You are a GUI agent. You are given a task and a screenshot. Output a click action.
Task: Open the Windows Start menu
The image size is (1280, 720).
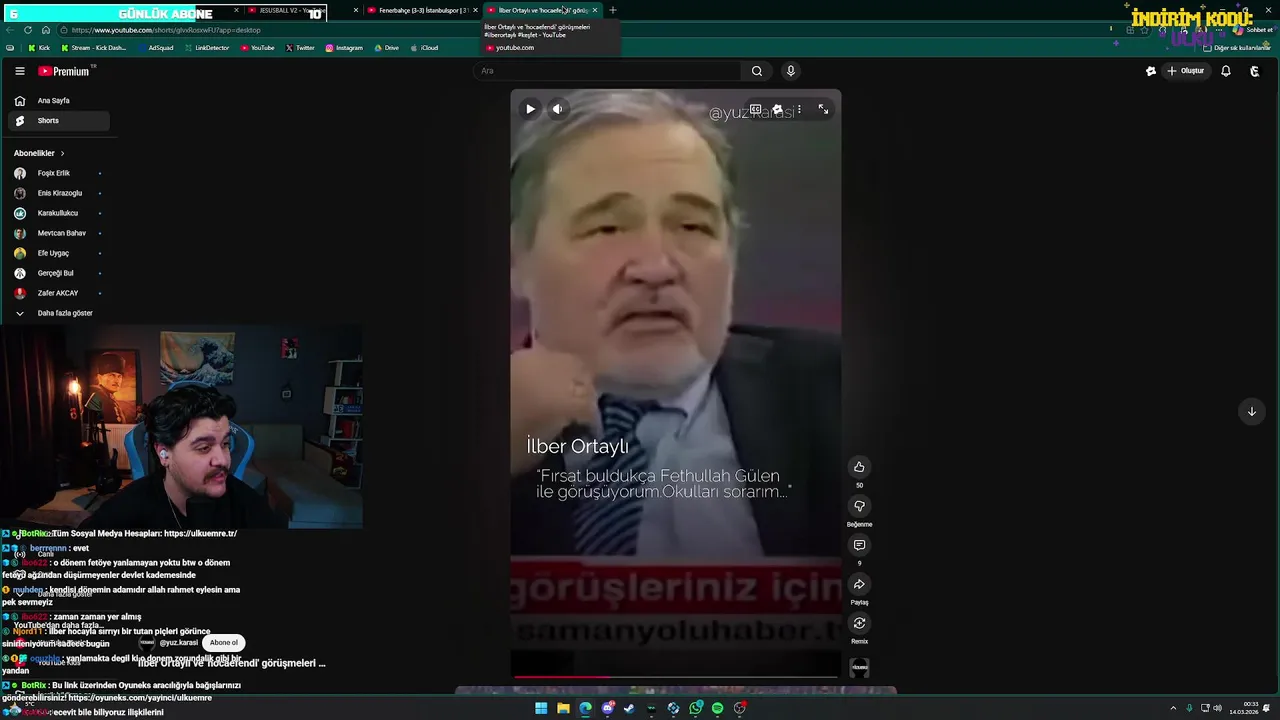click(541, 708)
